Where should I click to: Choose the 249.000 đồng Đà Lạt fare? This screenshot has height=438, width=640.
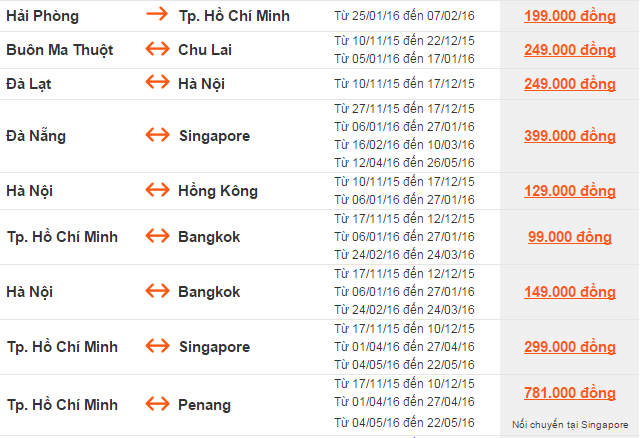click(569, 84)
